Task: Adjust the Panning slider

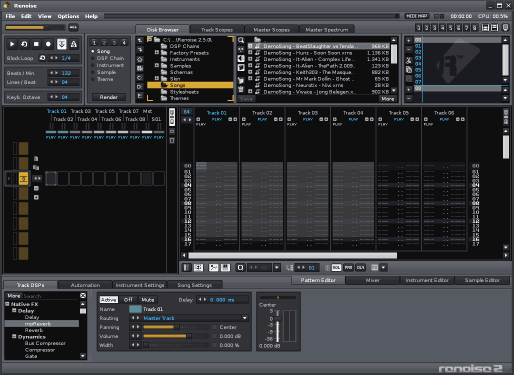Action: click(177, 327)
